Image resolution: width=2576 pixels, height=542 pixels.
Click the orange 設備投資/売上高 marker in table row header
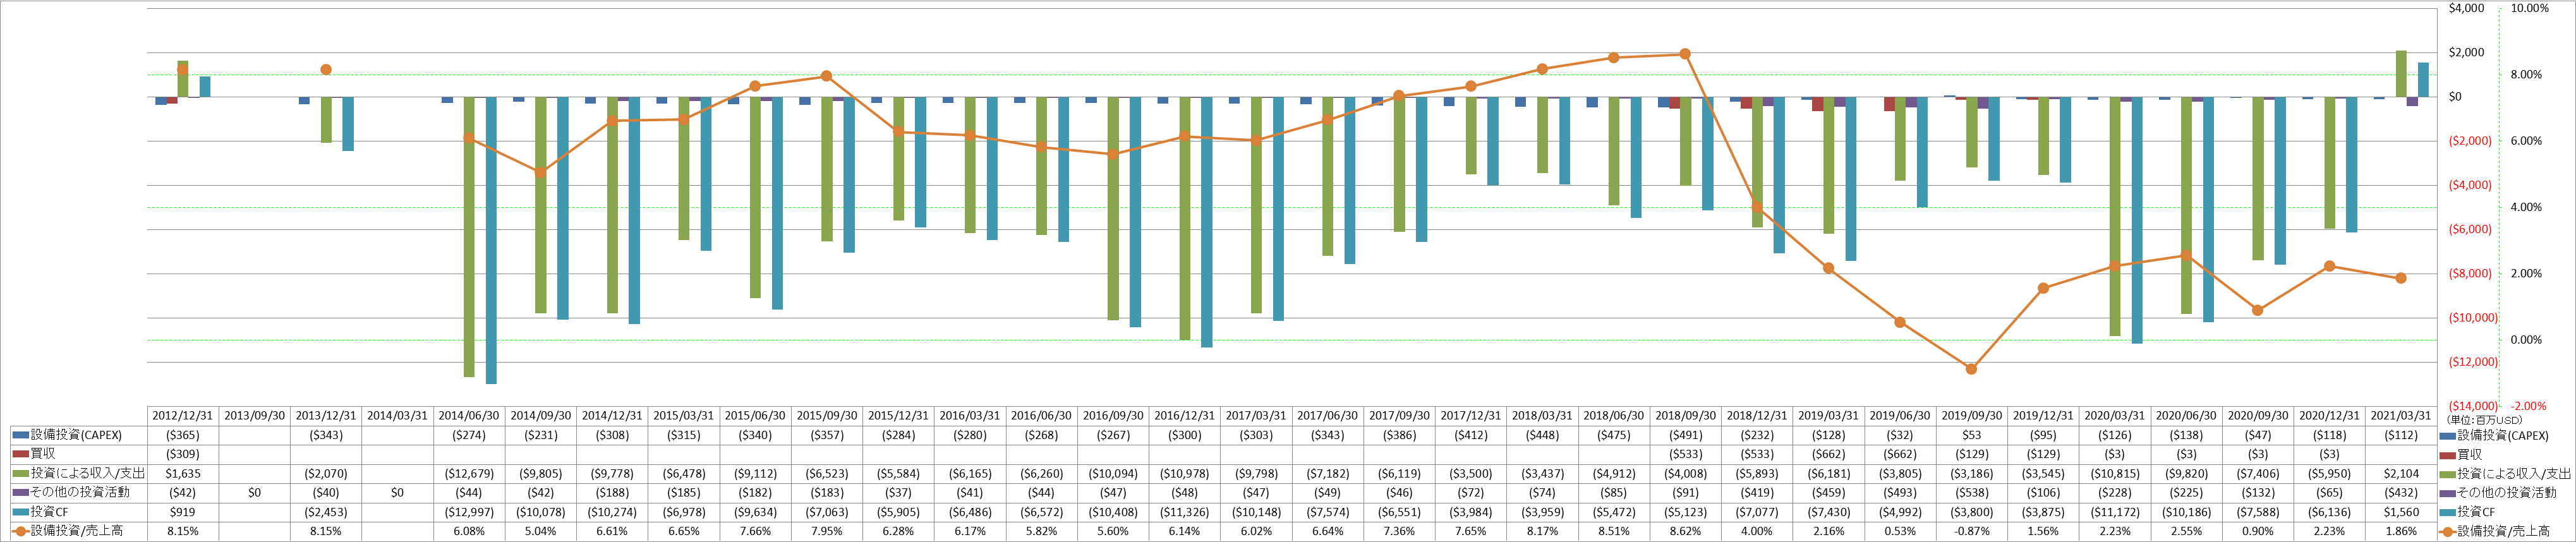tap(20, 531)
